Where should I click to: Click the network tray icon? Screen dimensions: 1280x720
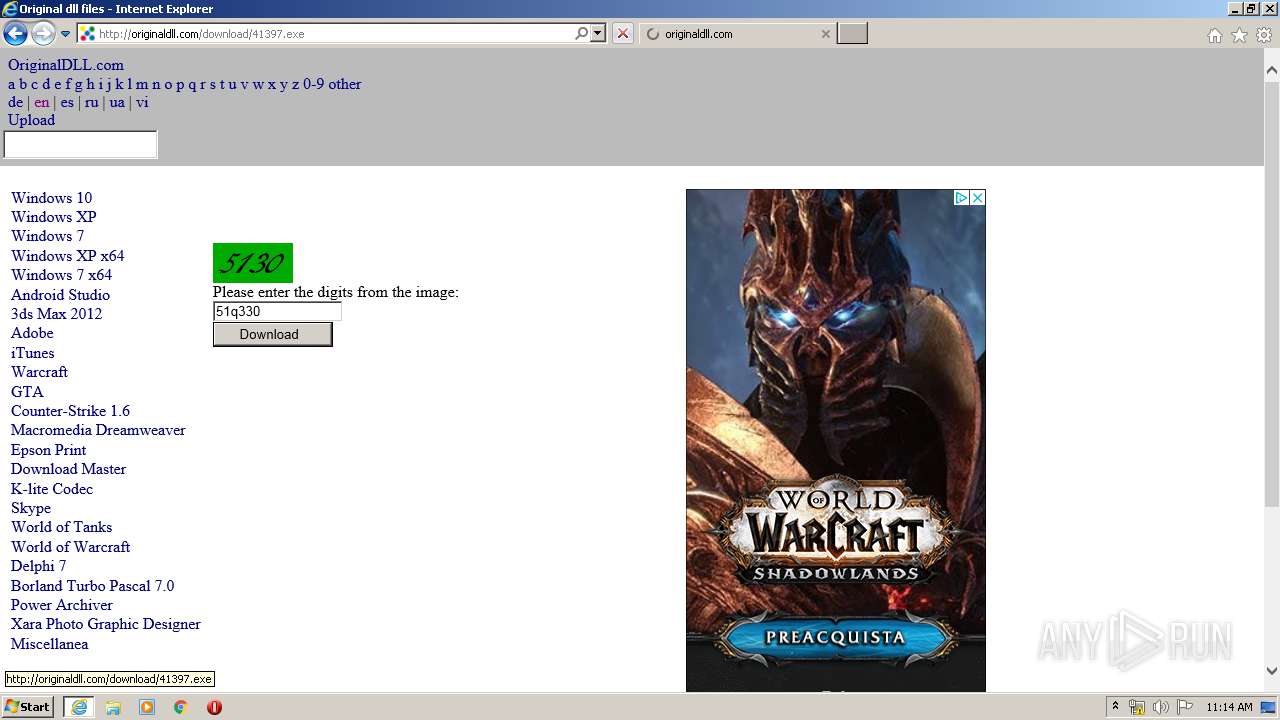(1137, 707)
